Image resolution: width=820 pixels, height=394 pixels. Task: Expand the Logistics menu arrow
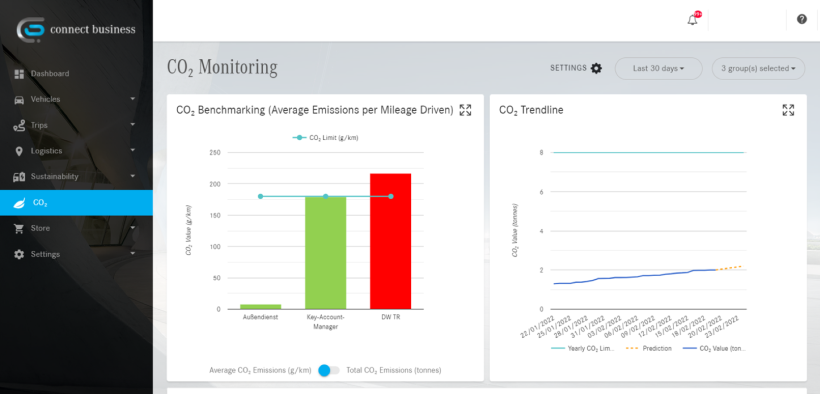132,150
